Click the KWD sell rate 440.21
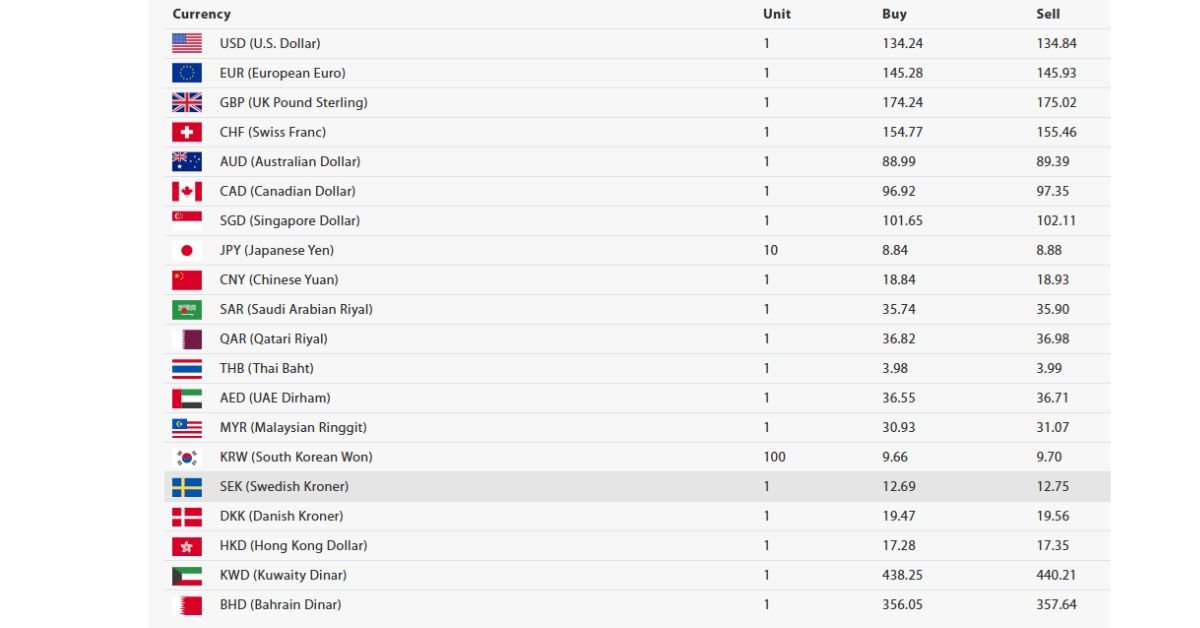The image size is (1200, 628). (x=1057, y=575)
